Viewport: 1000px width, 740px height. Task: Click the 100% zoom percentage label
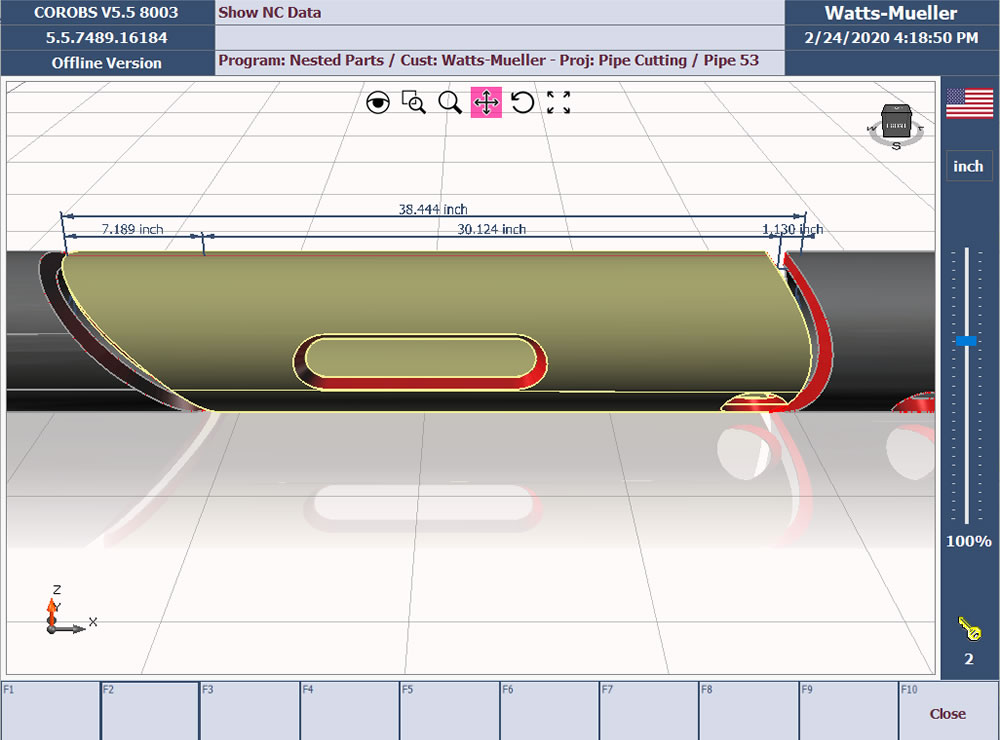click(968, 541)
